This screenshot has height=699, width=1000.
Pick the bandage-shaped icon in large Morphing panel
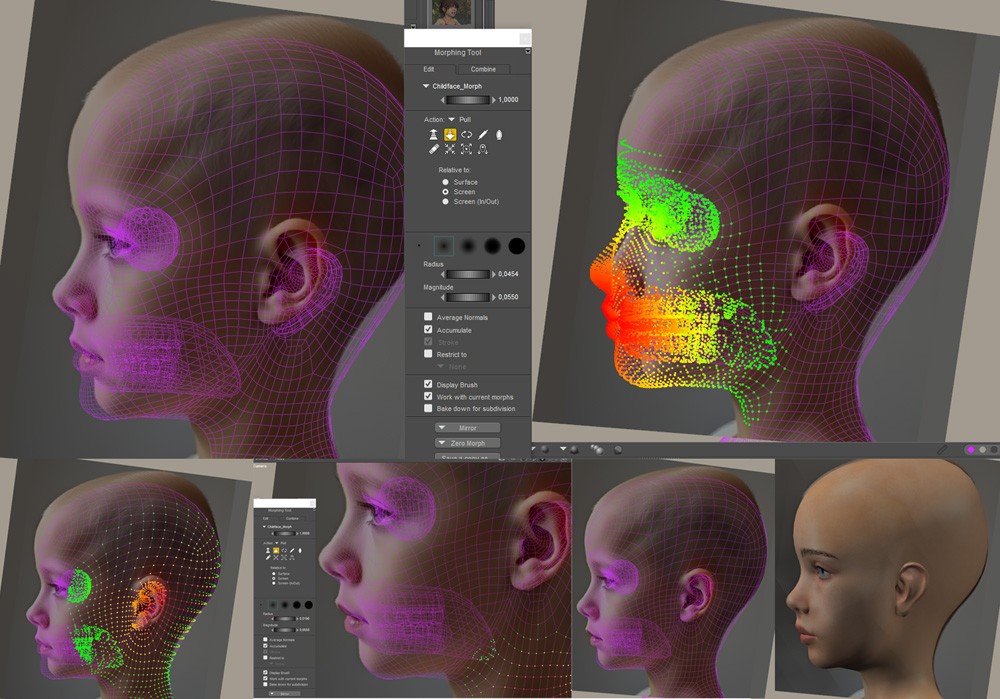[x=433, y=149]
